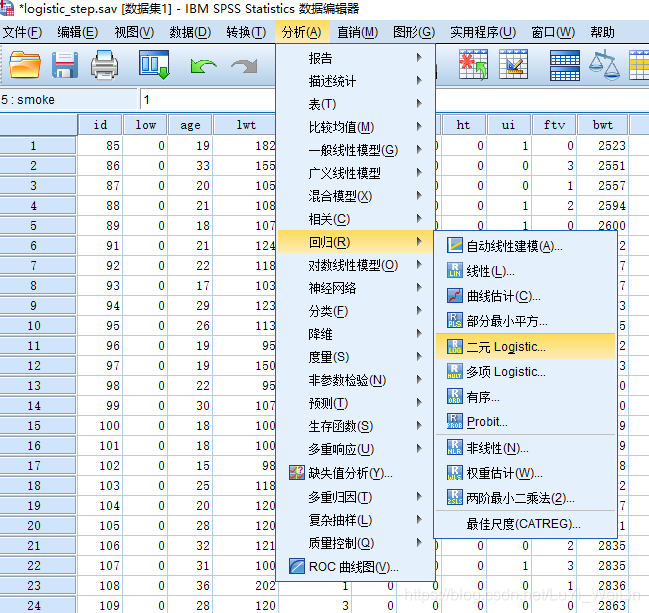Click the PROB probit icon
This screenshot has width=649, height=613.
454,421
